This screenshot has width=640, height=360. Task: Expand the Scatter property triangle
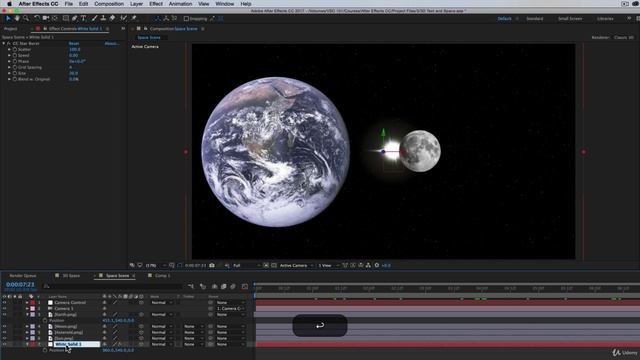(x=9, y=49)
